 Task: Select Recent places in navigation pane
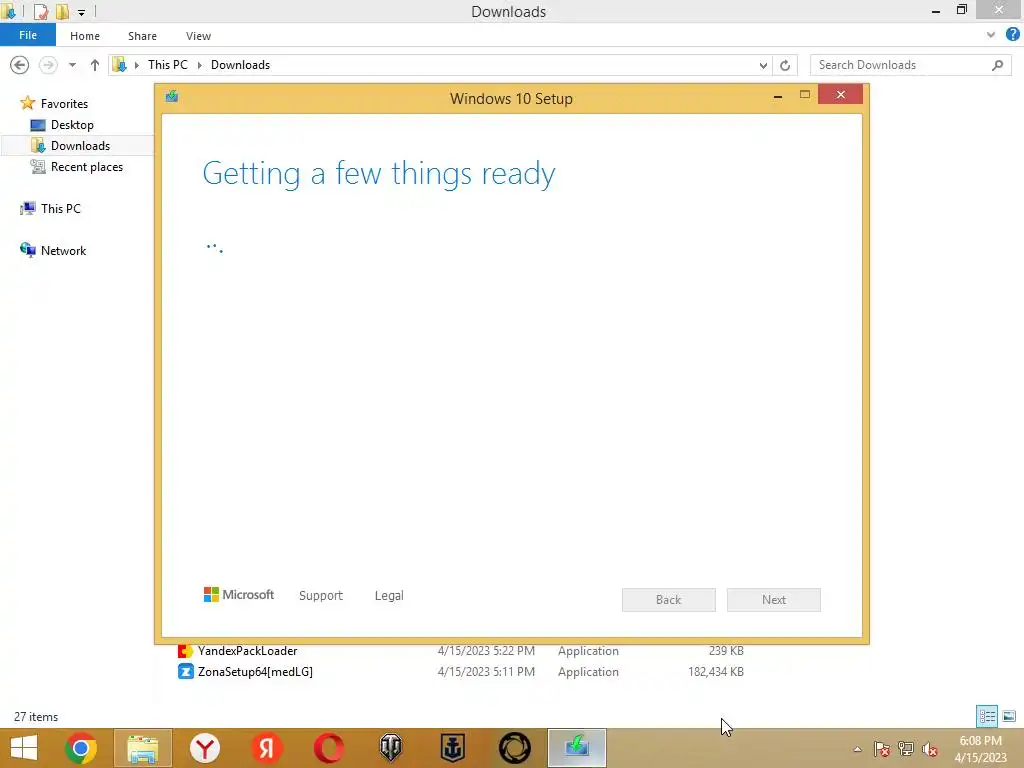pos(87,167)
